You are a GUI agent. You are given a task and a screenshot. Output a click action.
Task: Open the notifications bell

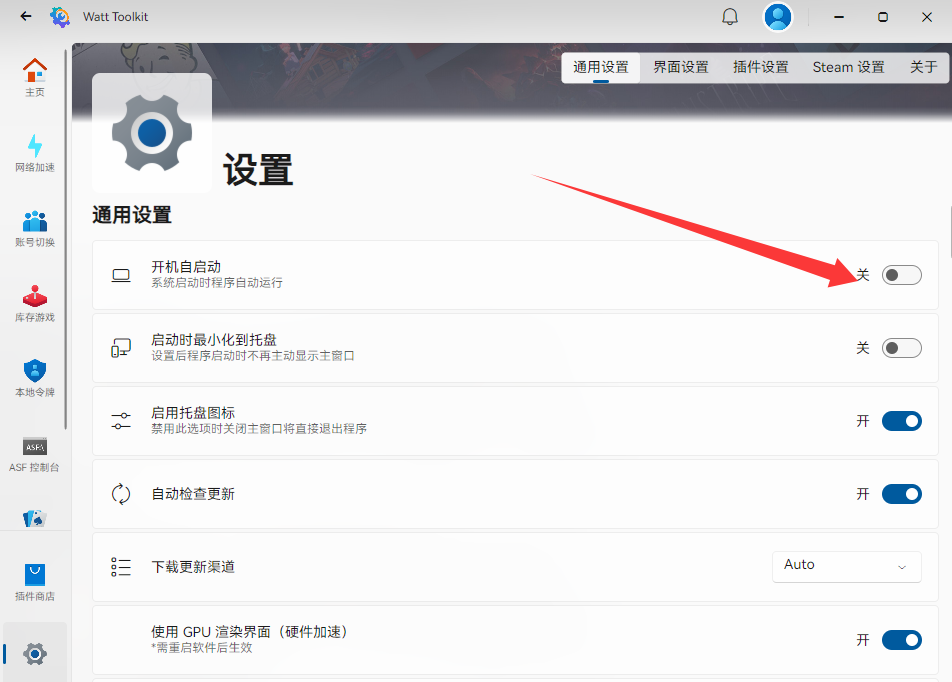[x=730, y=17]
